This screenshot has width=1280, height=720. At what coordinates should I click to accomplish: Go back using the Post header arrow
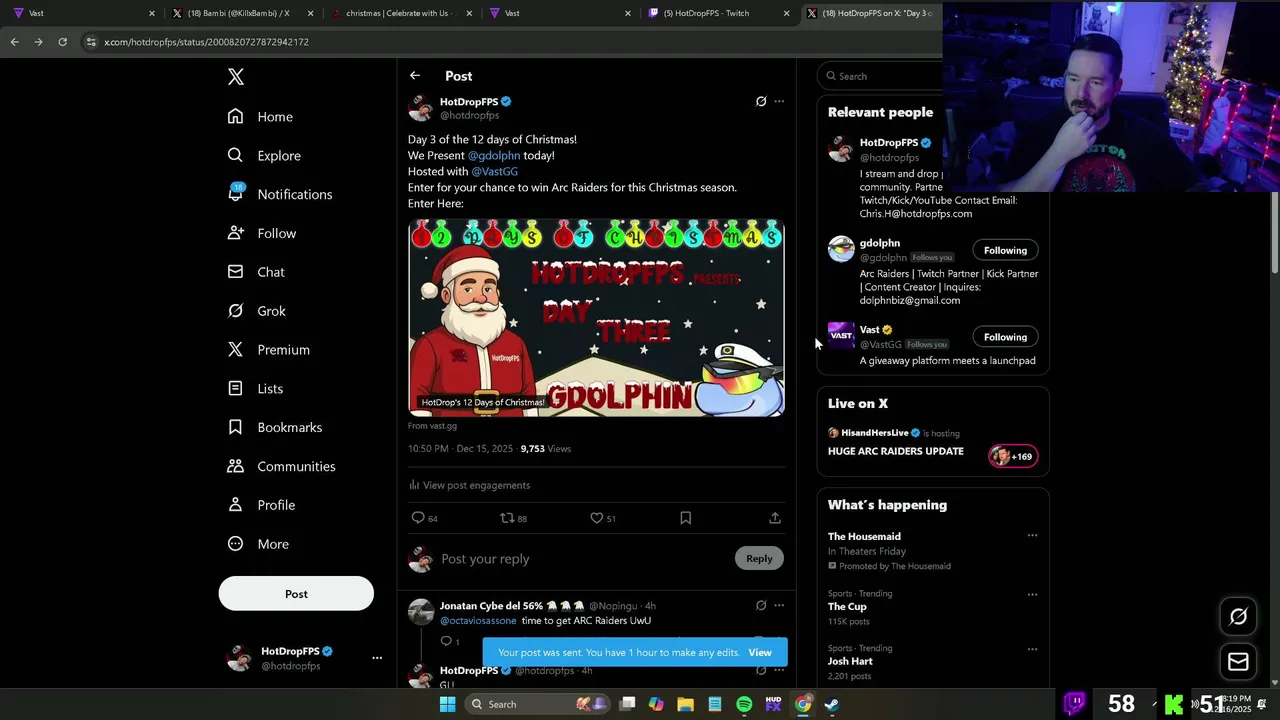tap(415, 76)
